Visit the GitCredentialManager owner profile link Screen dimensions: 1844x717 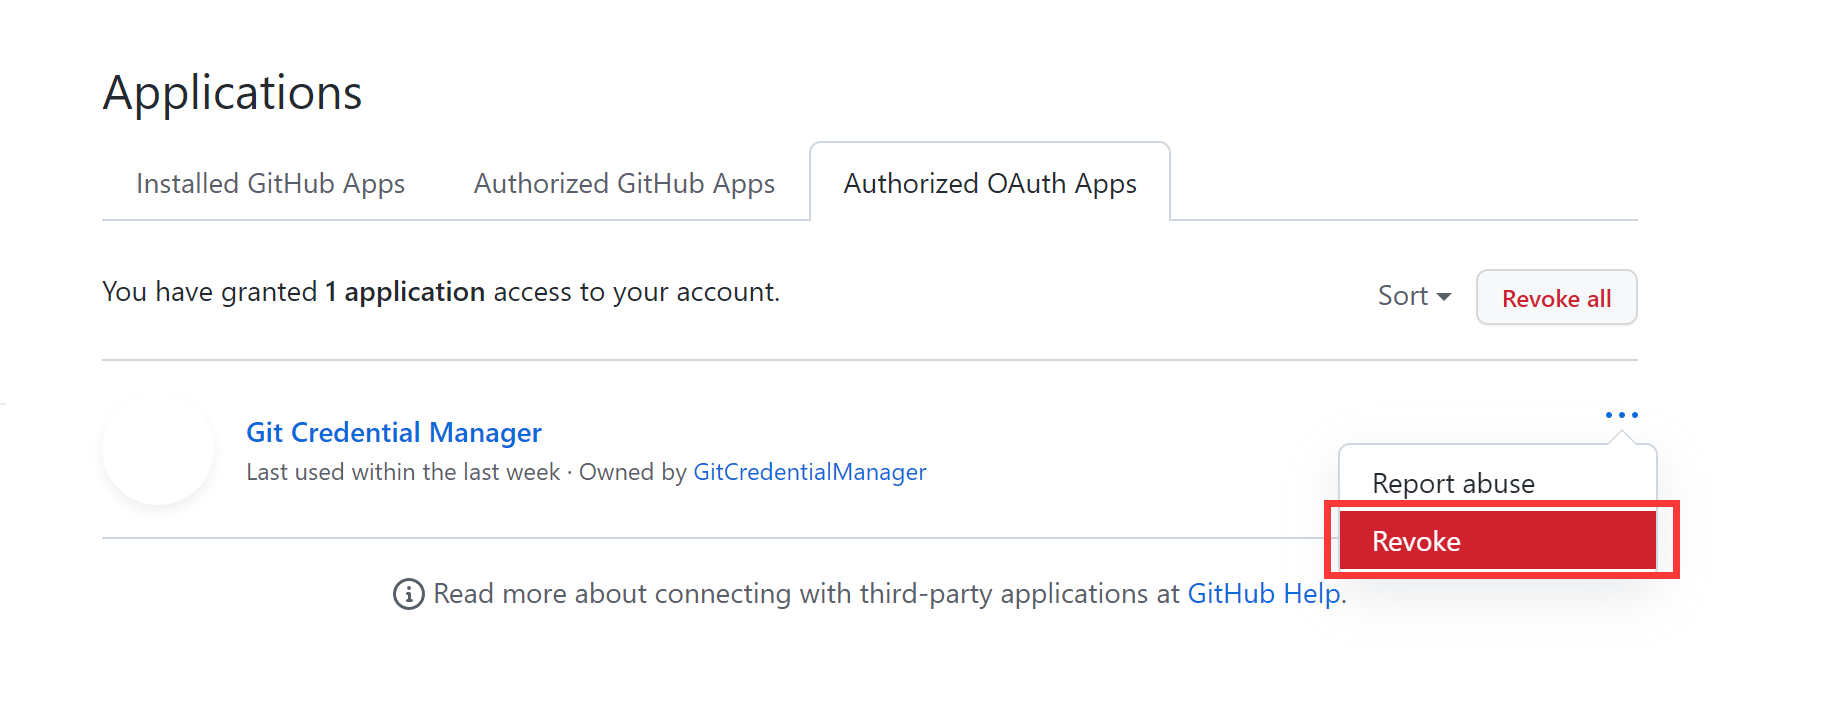pos(809,472)
